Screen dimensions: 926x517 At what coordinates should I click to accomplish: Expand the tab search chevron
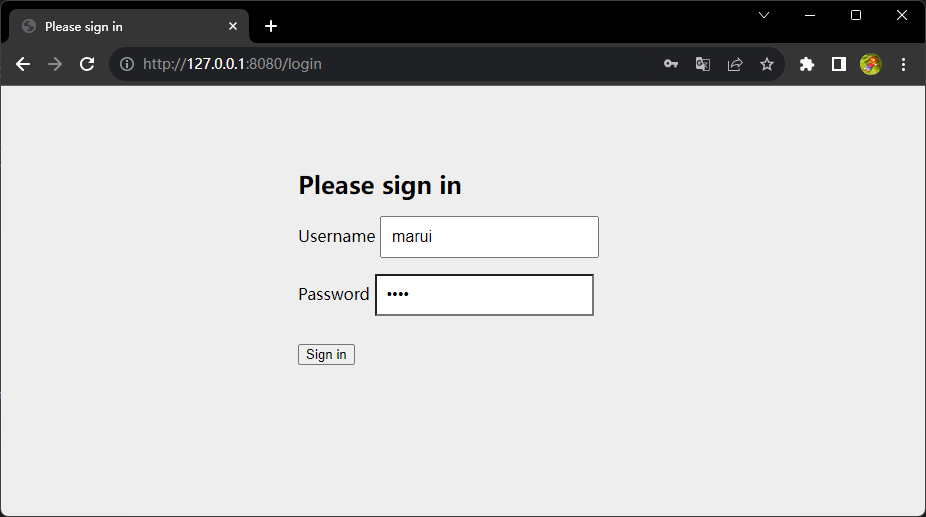tap(764, 15)
